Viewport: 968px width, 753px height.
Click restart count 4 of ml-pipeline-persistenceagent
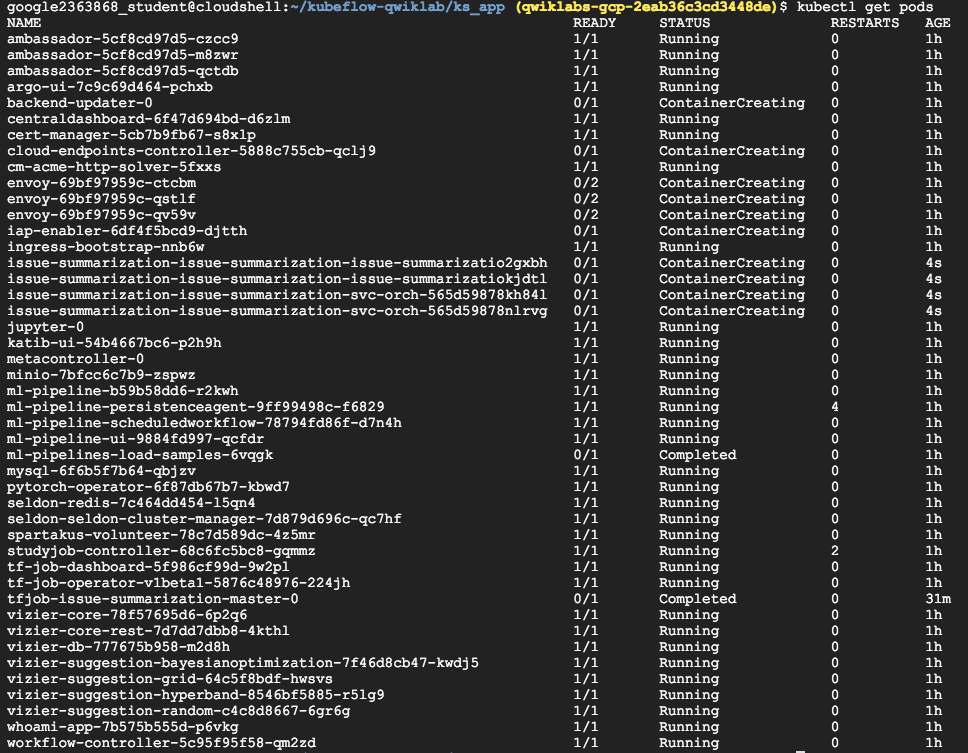[x=835, y=407]
